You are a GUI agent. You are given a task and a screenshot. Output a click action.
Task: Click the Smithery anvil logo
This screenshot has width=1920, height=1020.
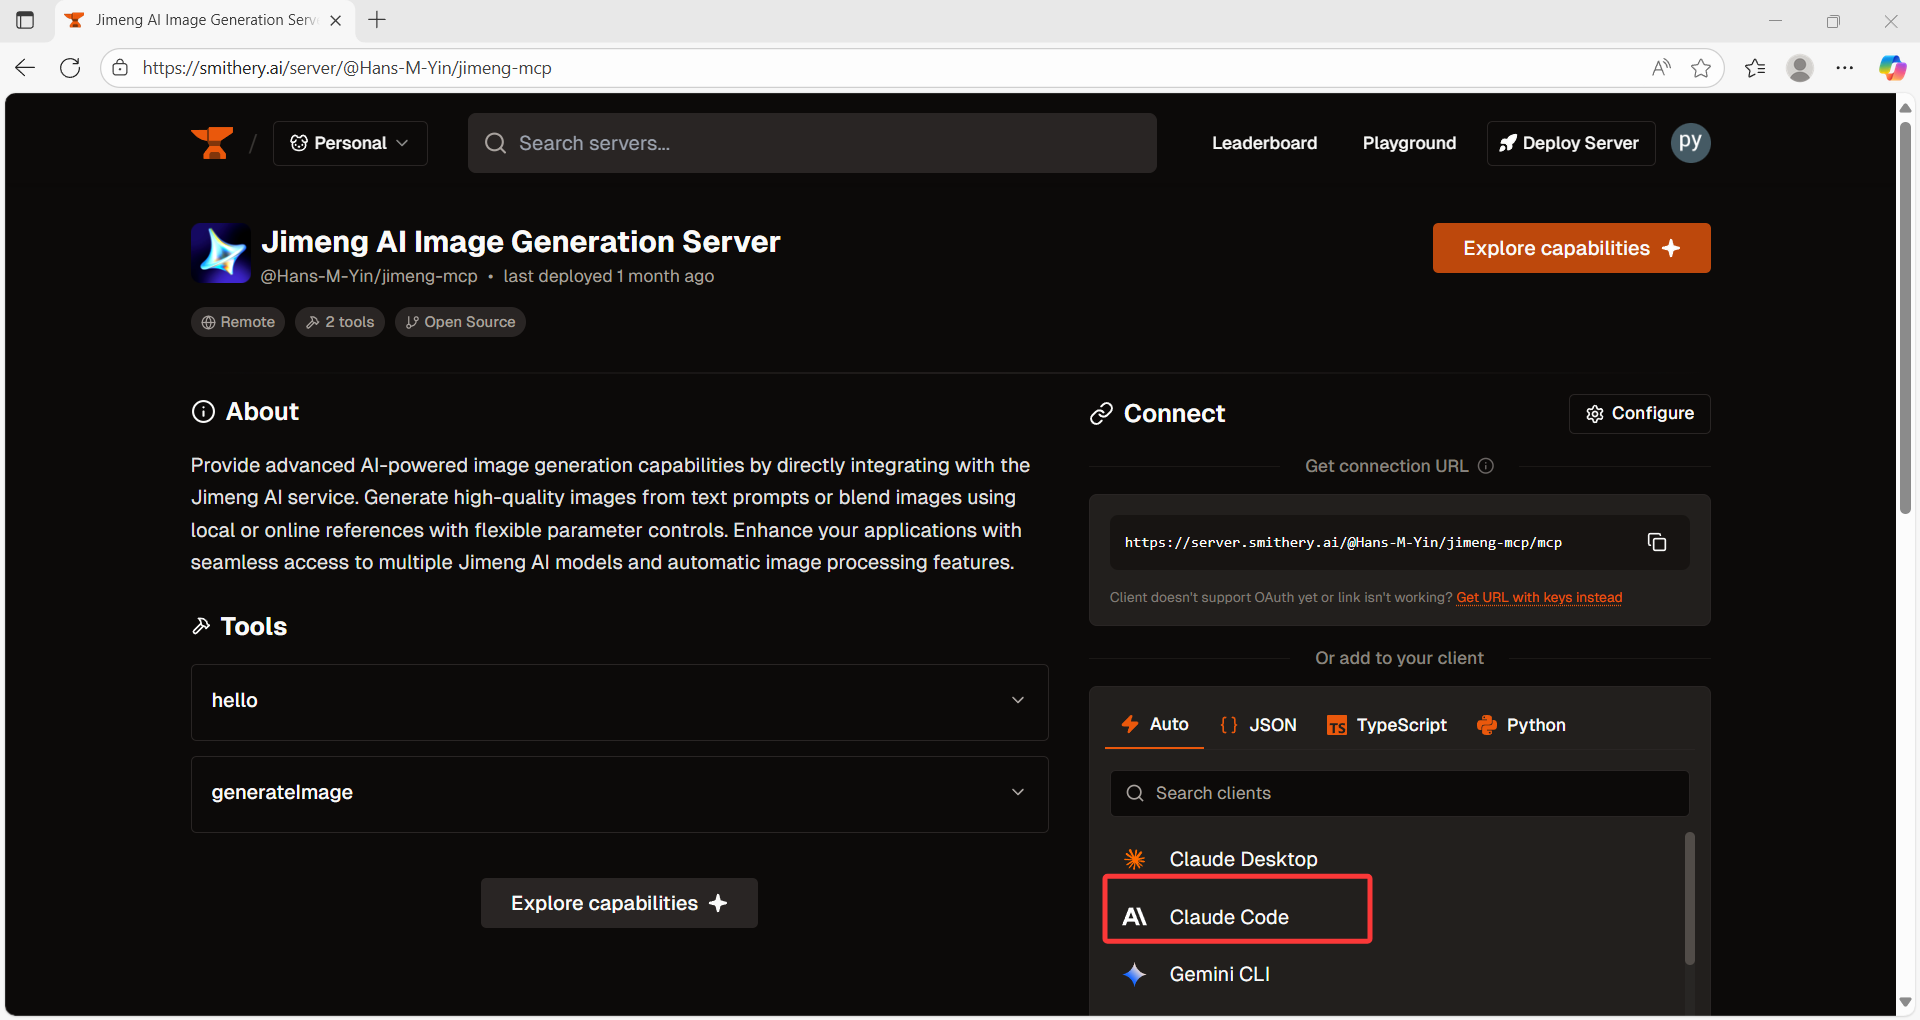click(212, 143)
